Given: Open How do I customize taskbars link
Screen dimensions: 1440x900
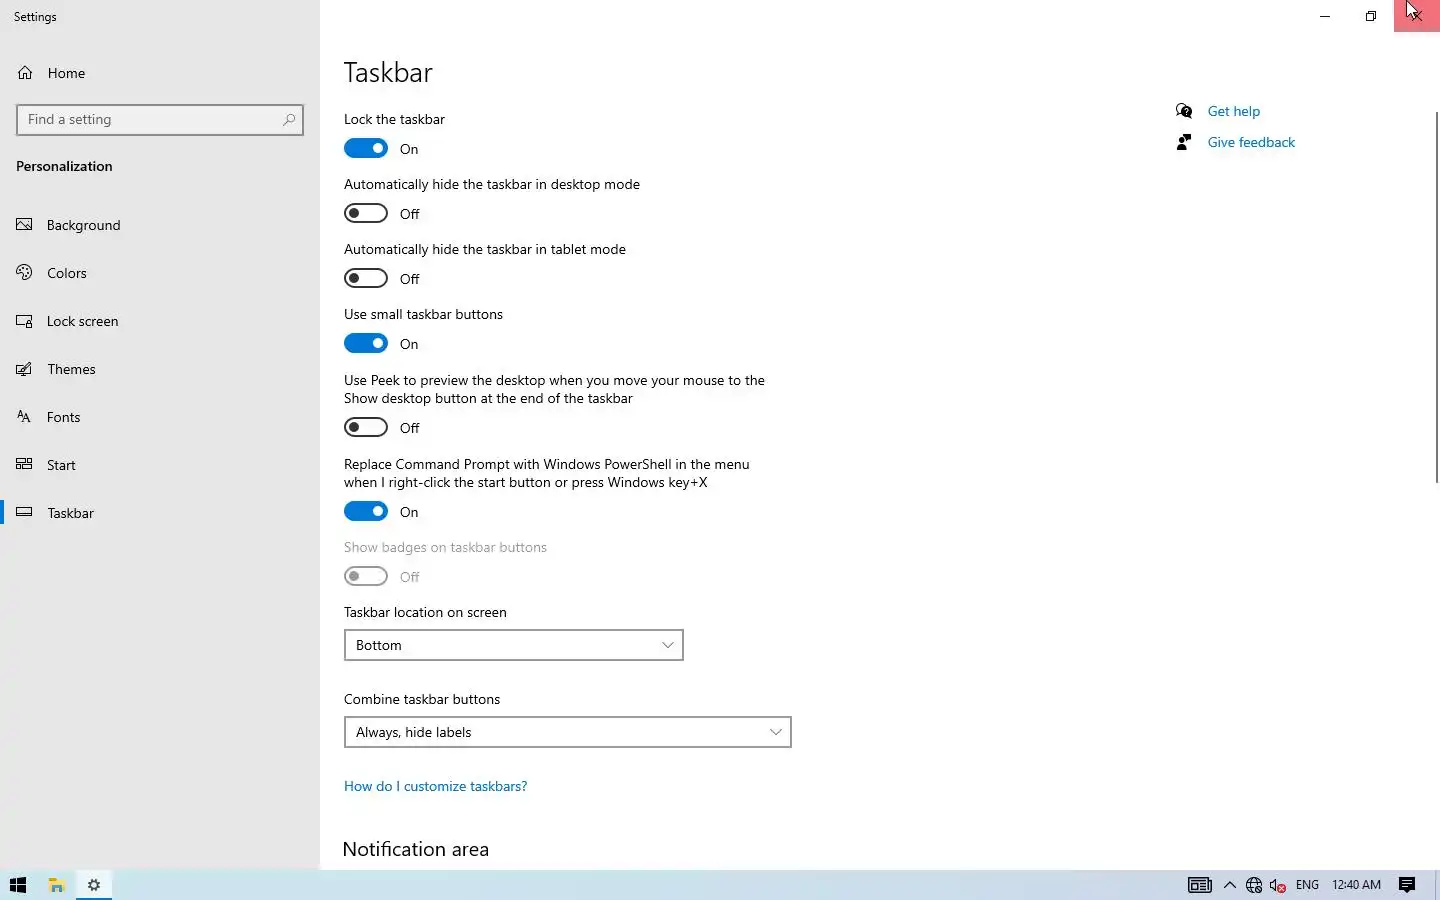Looking at the screenshot, I should 435,786.
